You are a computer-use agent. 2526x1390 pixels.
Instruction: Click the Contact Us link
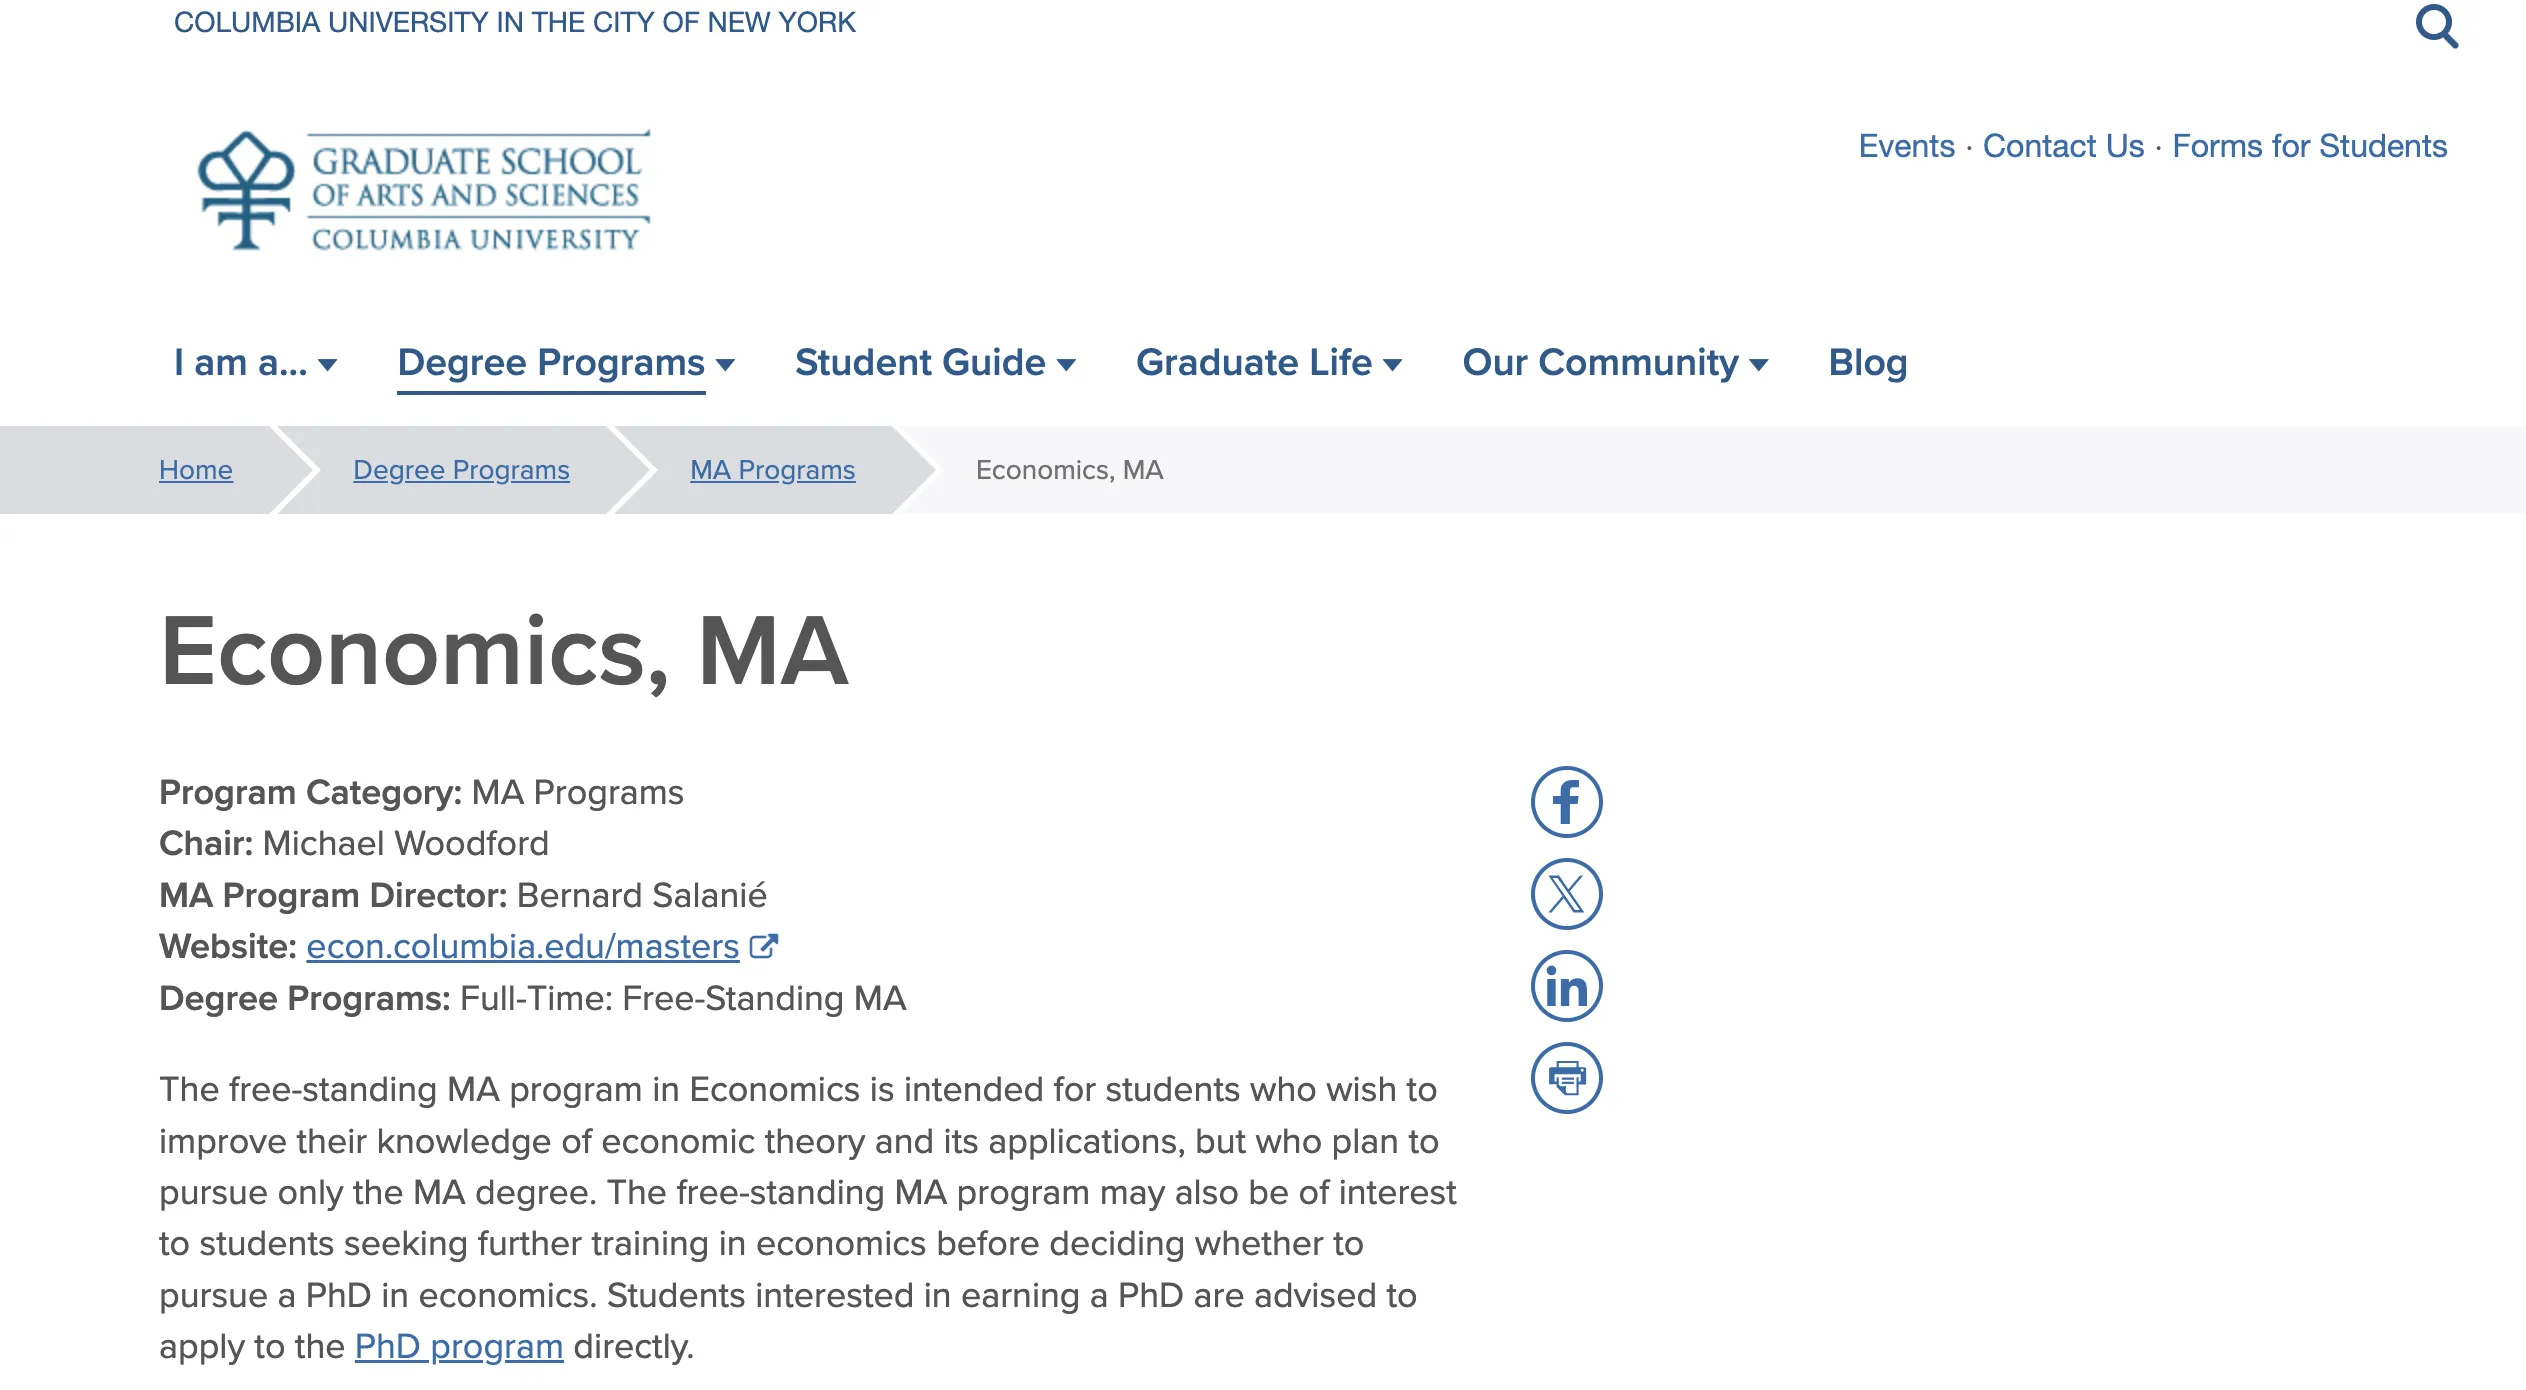pos(2063,146)
